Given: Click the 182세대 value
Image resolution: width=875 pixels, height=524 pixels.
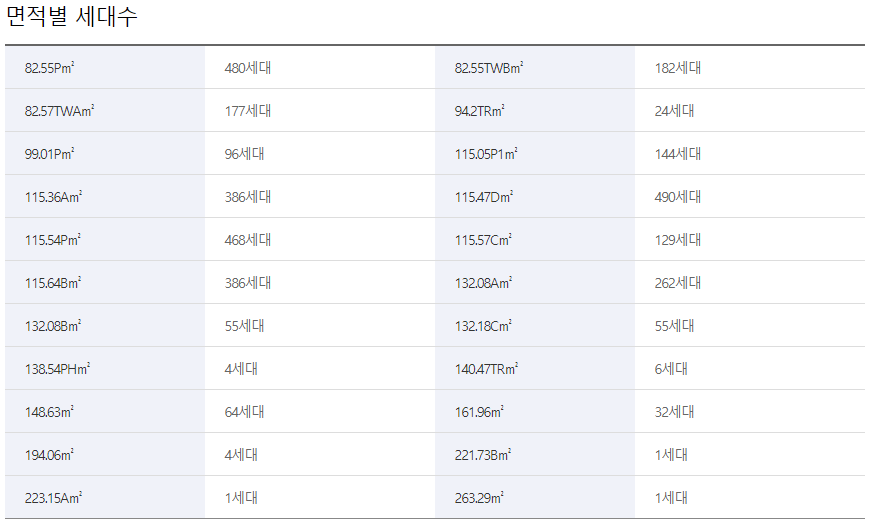Looking at the screenshot, I should [x=678, y=68].
